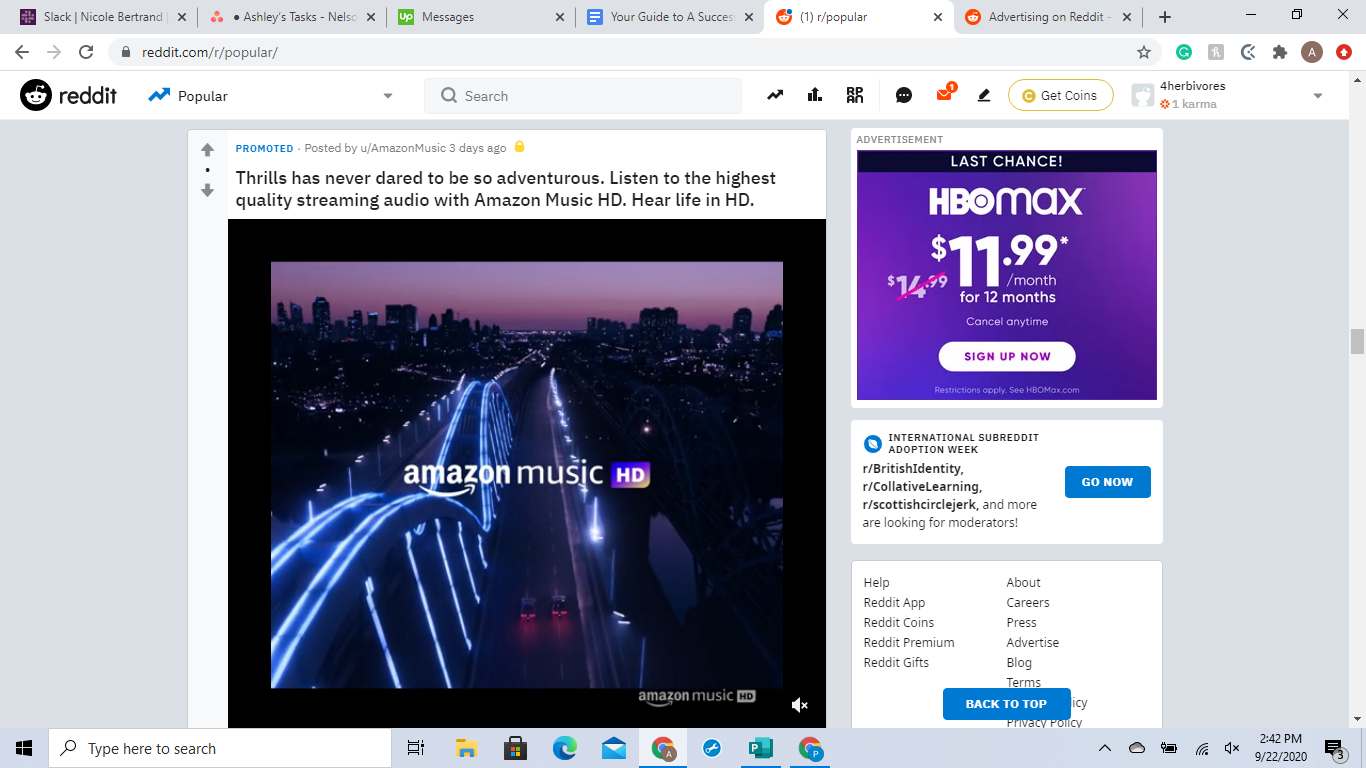Click the taskbar clock showing 2:42 PM
The width and height of the screenshot is (1366, 768).
pyautogui.click(x=1279, y=748)
